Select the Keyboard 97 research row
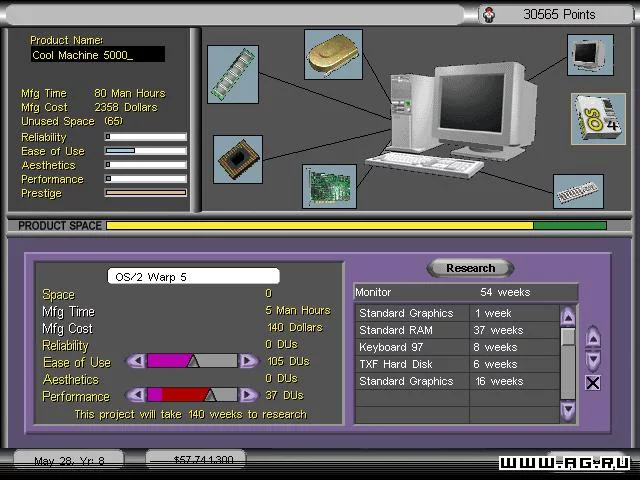 click(457, 347)
